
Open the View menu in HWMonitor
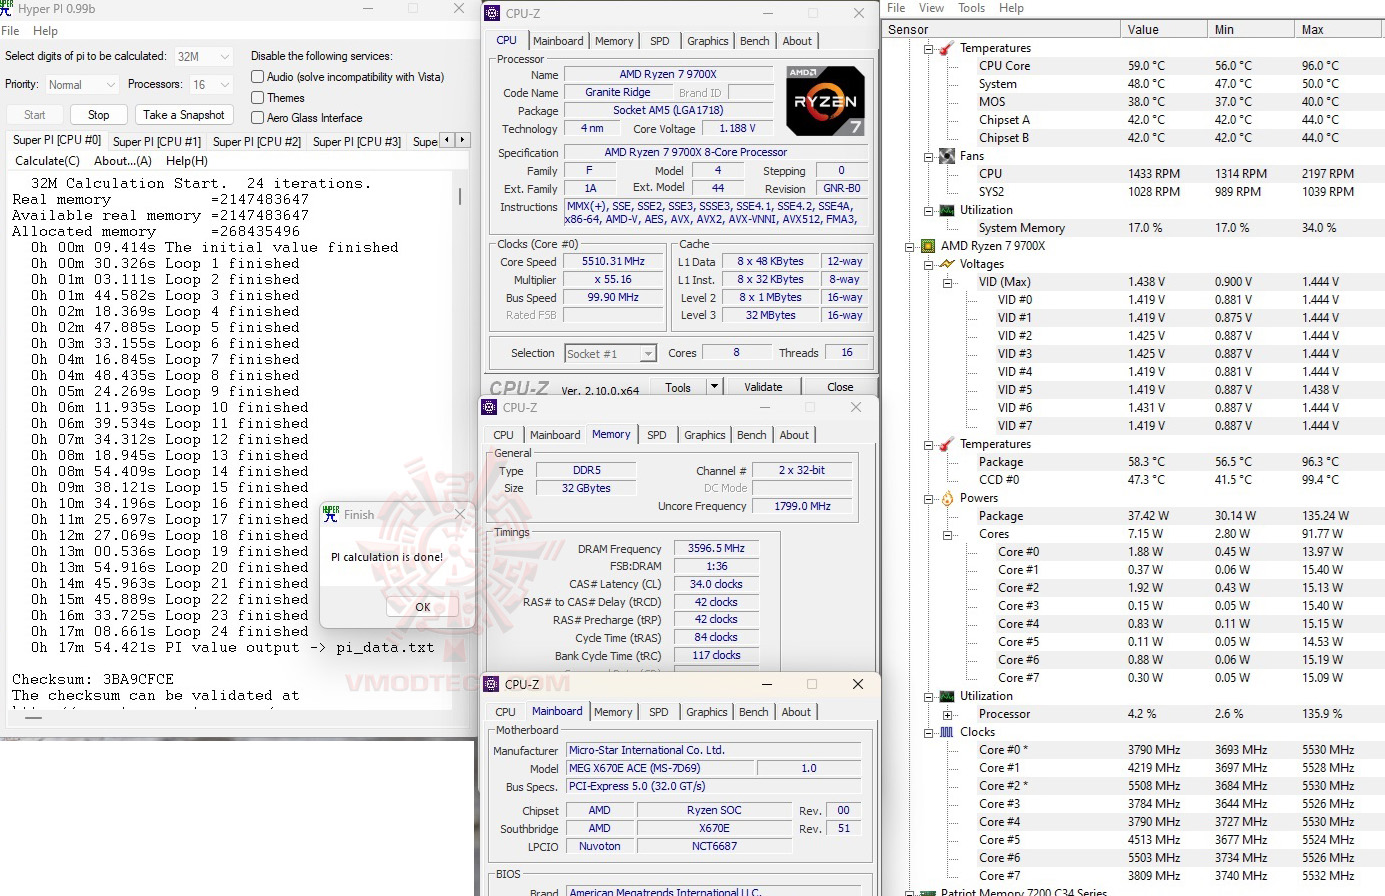click(x=931, y=8)
